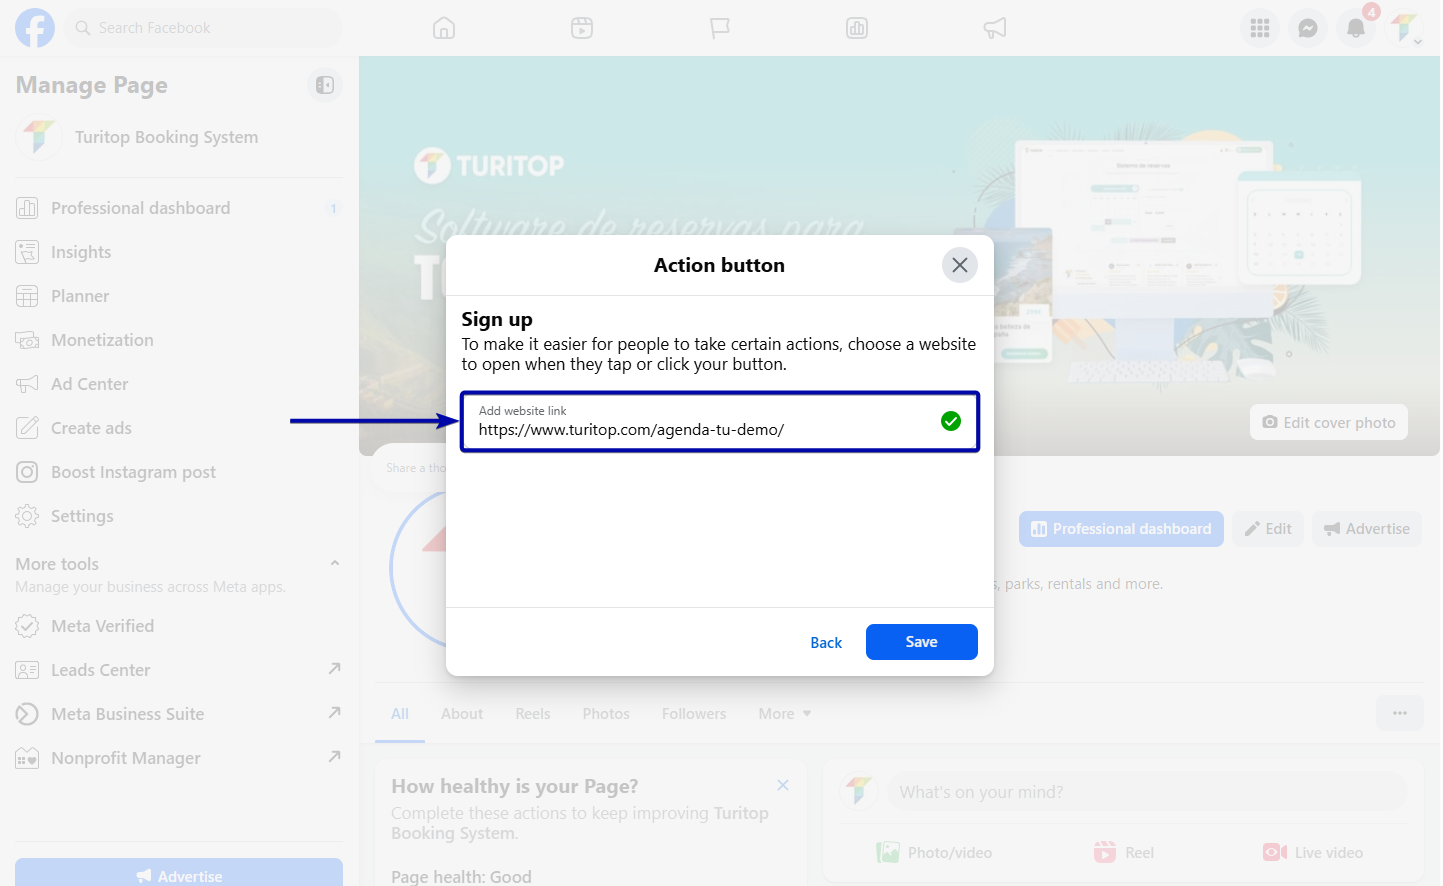
Task: Switch to the All tab
Action: [x=400, y=714]
